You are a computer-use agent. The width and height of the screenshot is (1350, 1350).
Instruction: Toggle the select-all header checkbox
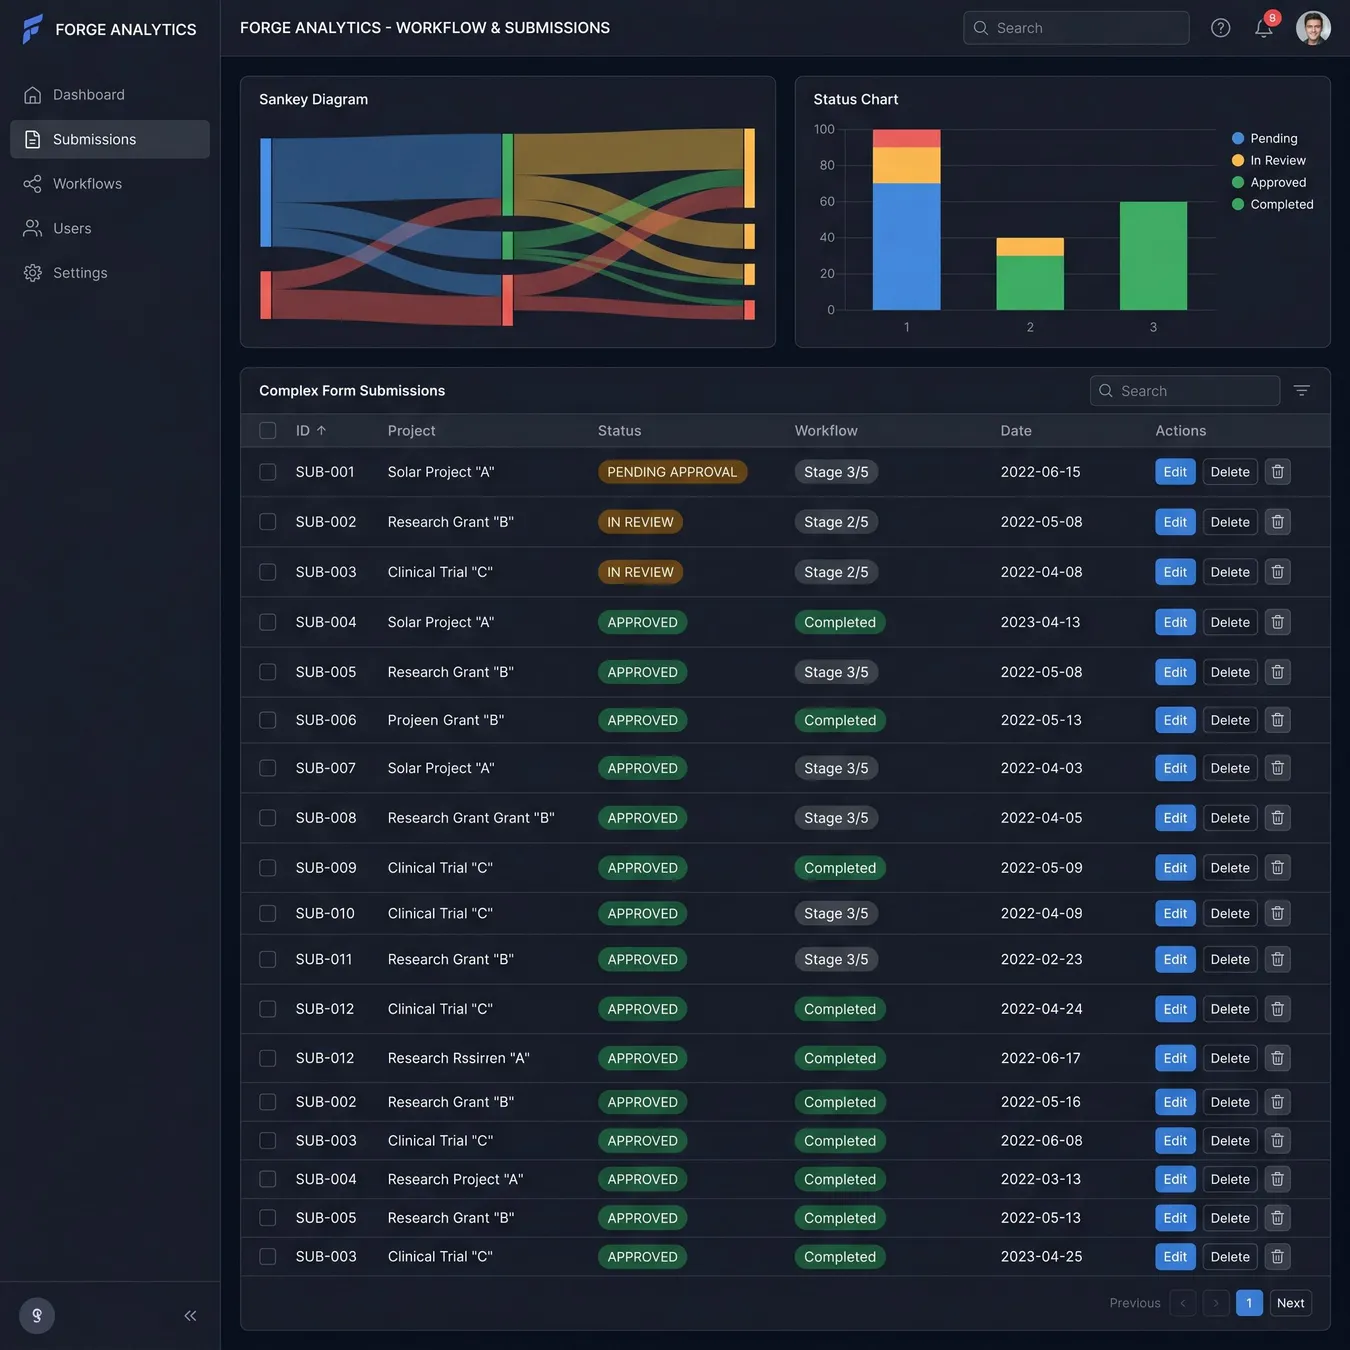(x=268, y=431)
